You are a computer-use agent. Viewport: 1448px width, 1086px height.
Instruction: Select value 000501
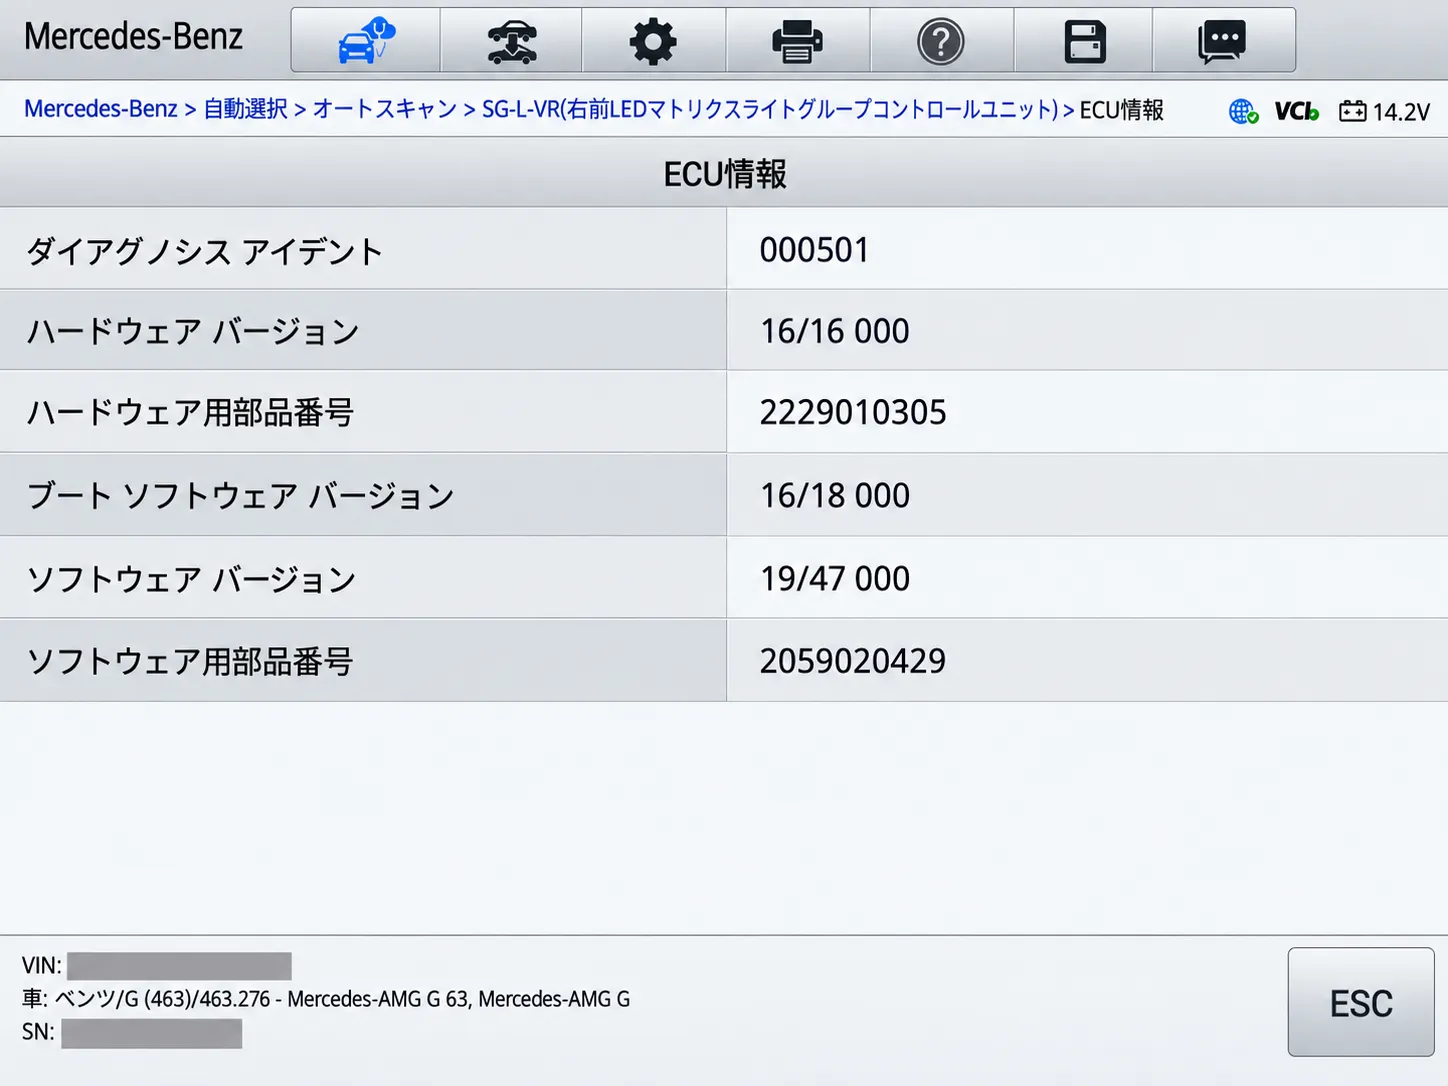pyautogui.click(x=815, y=250)
